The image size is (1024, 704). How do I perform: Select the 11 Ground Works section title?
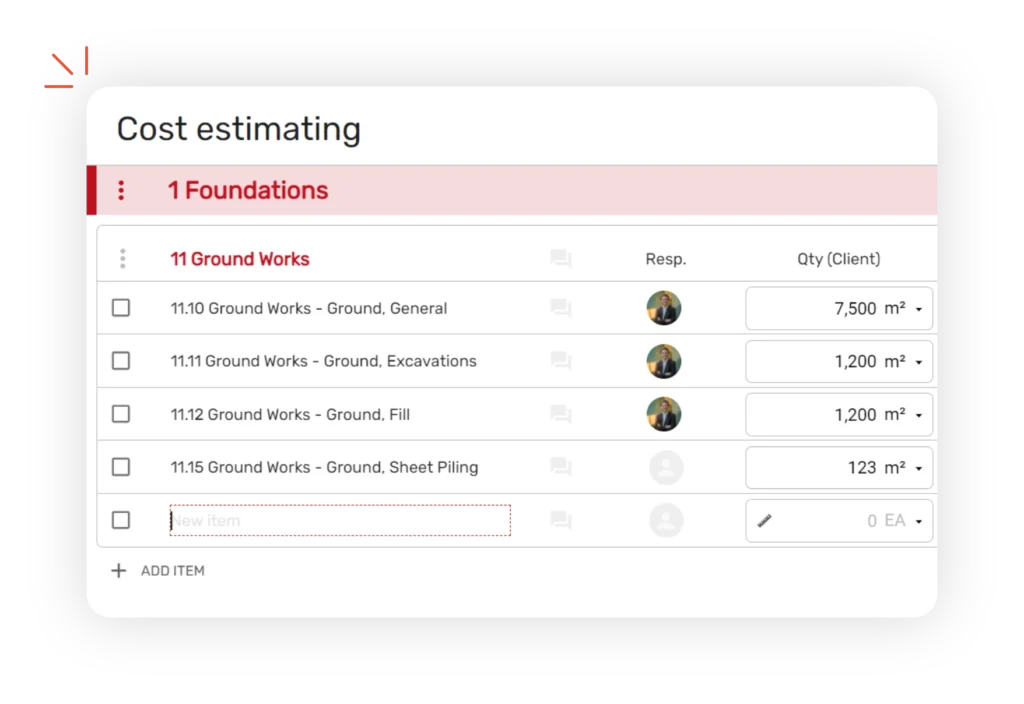pos(240,259)
